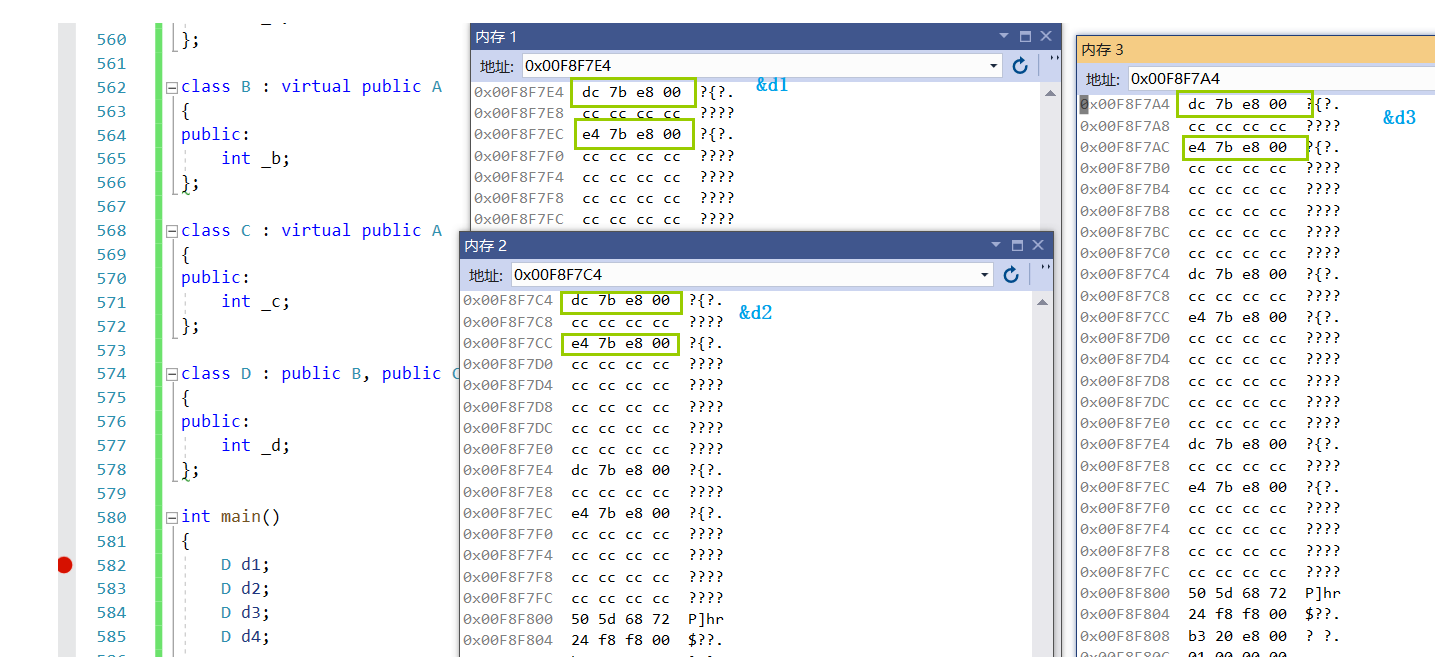Select address row 0x00F8F7E4 in 内存 1
Viewport: 1436px width, 661px height.
[519, 92]
